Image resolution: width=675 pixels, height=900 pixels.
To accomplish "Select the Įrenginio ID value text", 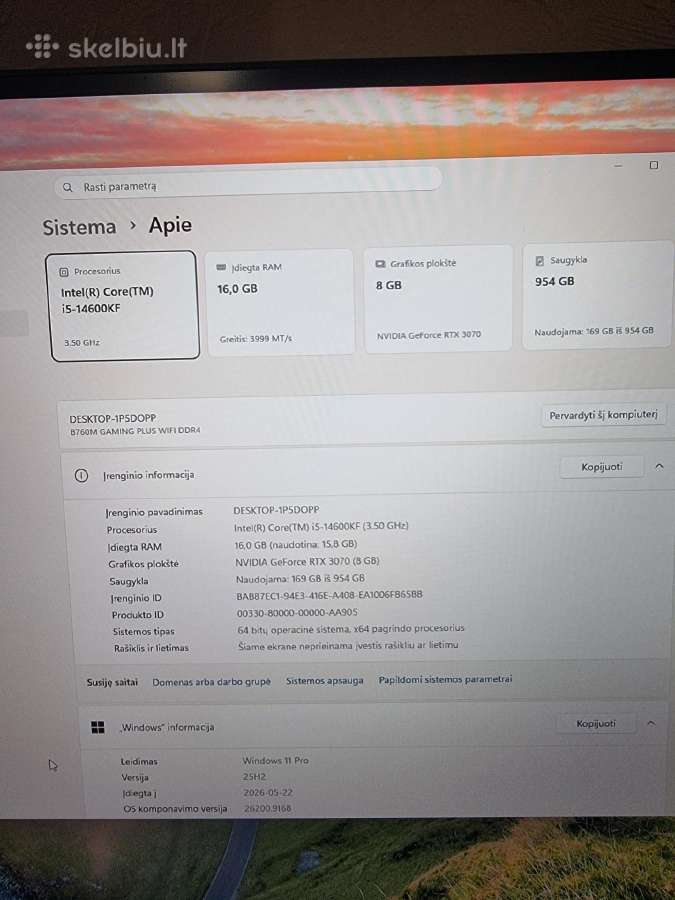I will 329,595.
